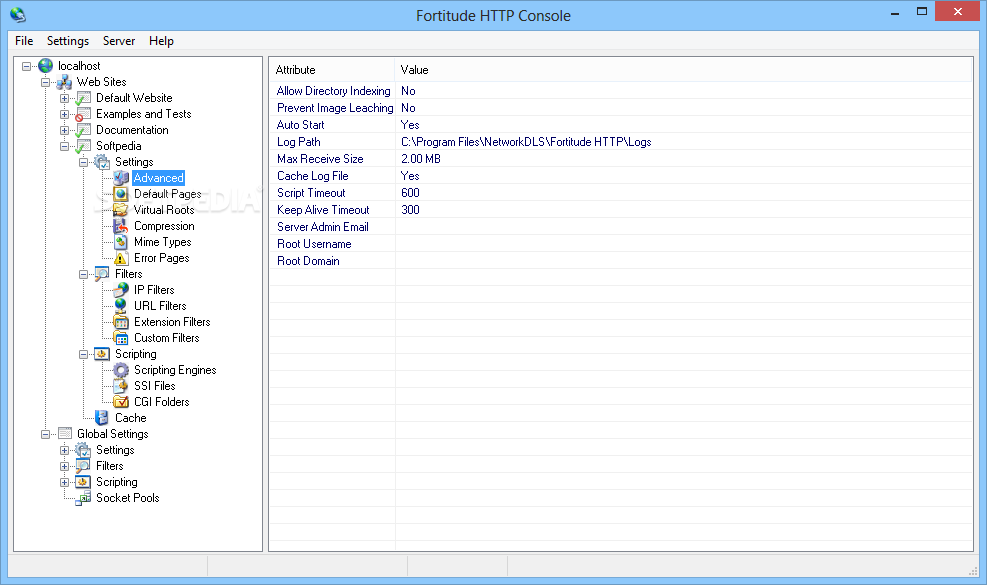Click the Examples and Tests stopped icon
The height and width of the screenshot is (585, 987).
tap(83, 114)
